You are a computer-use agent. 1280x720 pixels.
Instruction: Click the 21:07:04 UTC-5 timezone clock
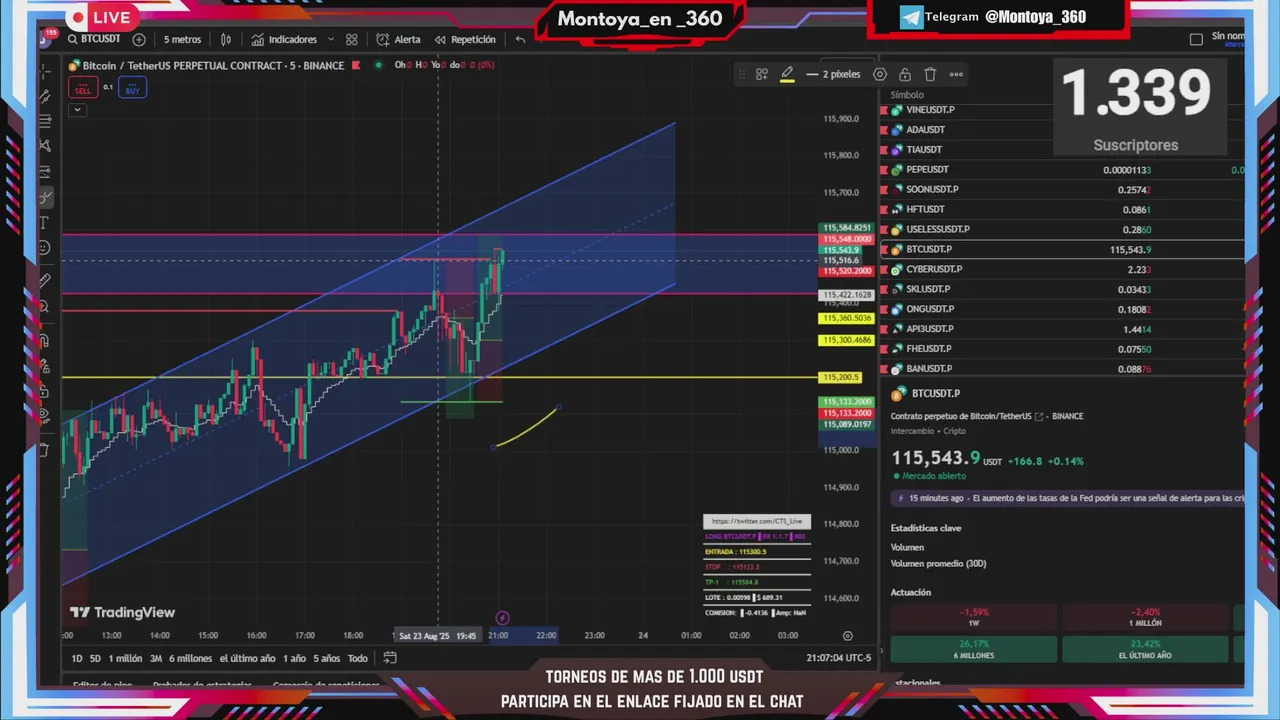coord(839,658)
